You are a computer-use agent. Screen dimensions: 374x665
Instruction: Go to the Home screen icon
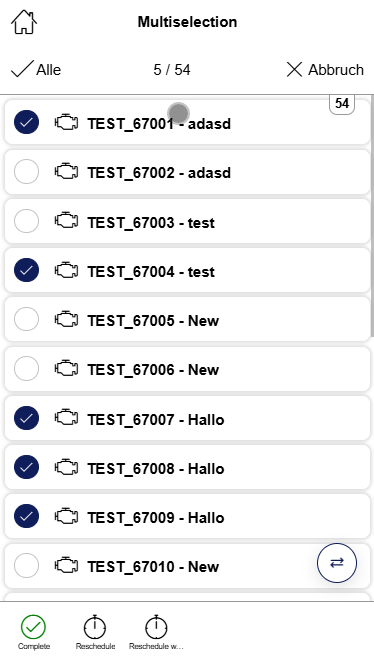coord(24,22)
